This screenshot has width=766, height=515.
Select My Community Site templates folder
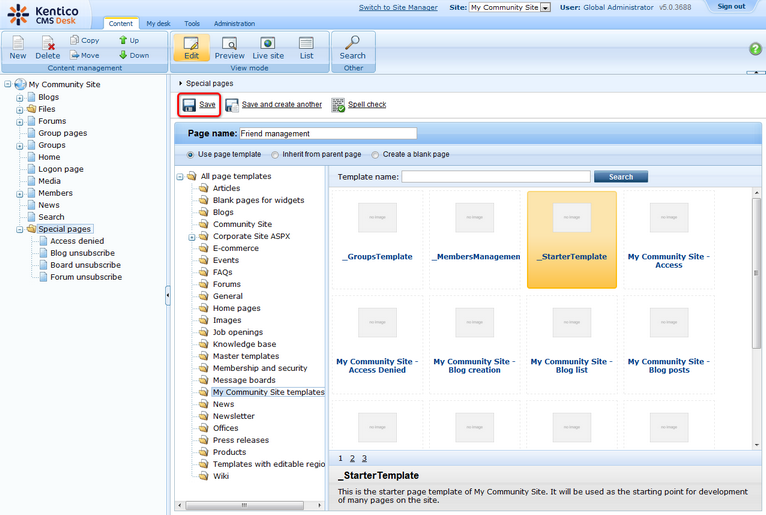[x=268, y=392]
